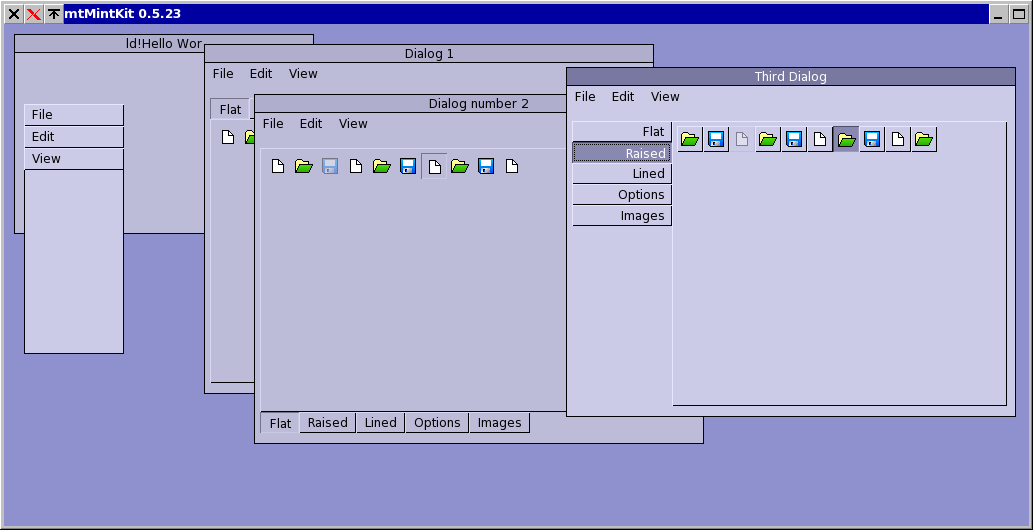Click the pressed open-folder icon in Third Dialog
Viewport: 1033px width, 530px height.
[x=846, y=140]
